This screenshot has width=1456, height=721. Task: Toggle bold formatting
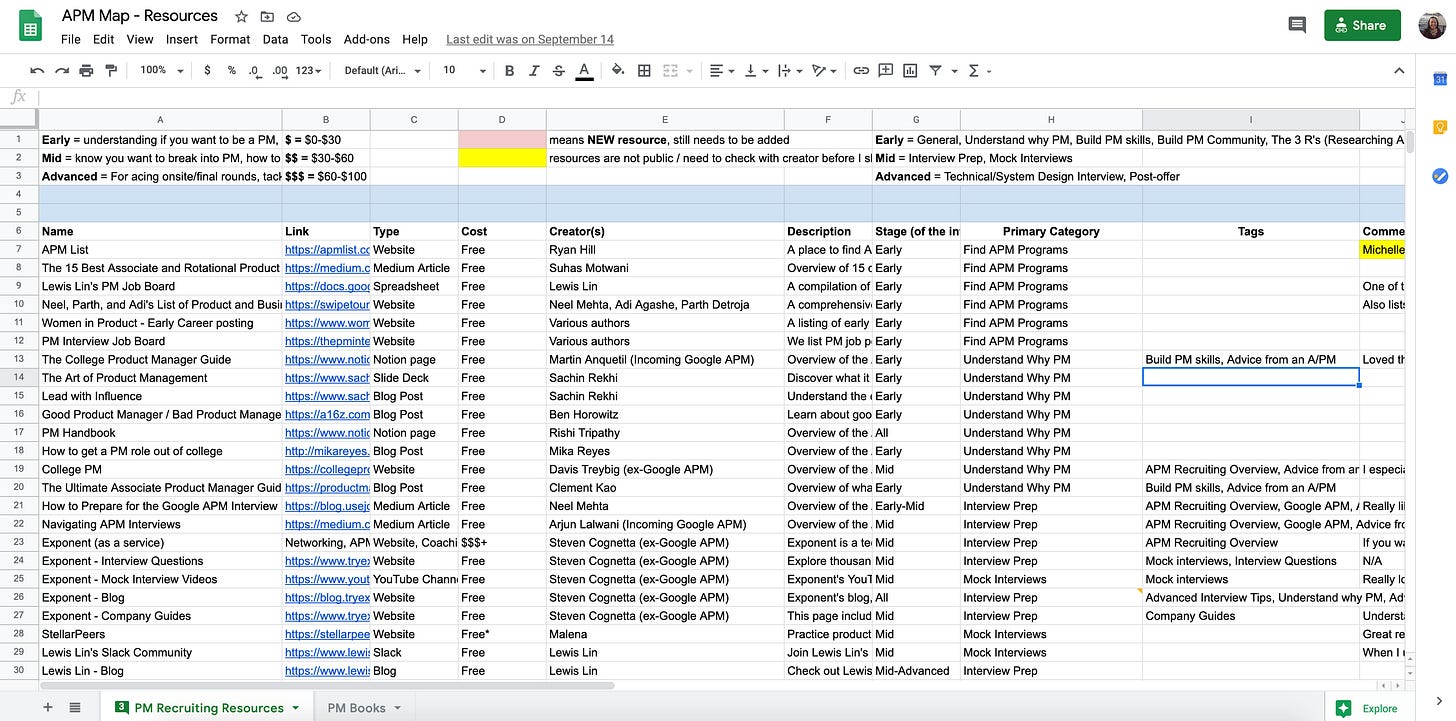pos(510,71)
